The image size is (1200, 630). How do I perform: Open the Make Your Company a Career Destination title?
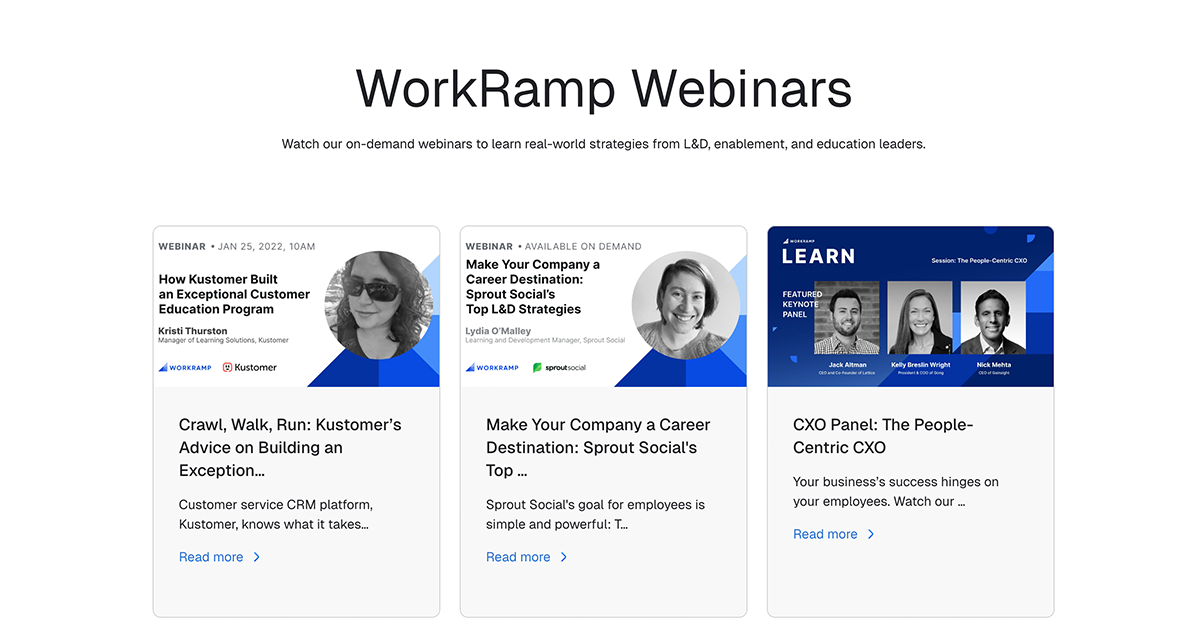pos(597,447)
